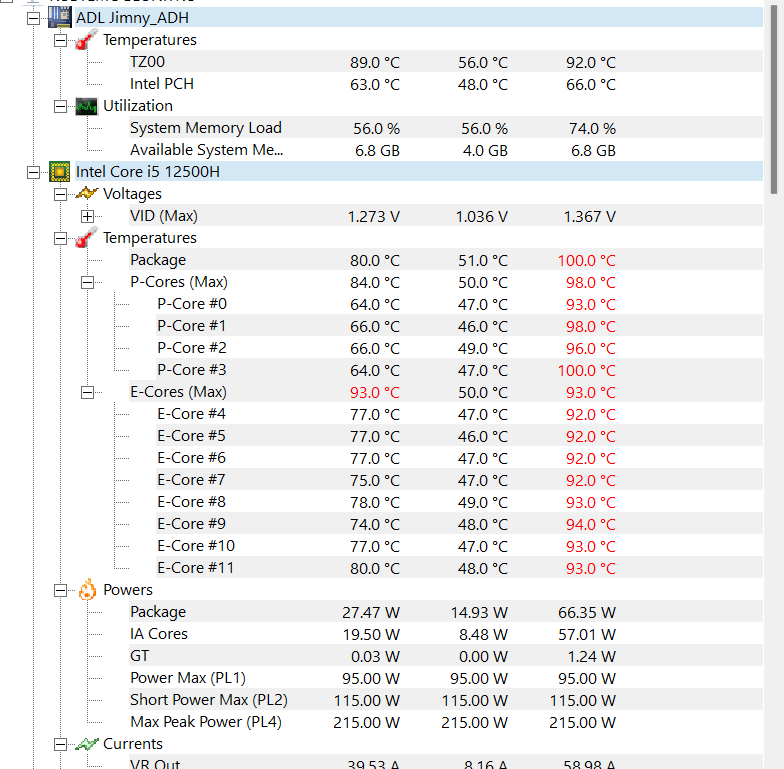
Task: Collapse the Powers group
Action: [60, 590]
